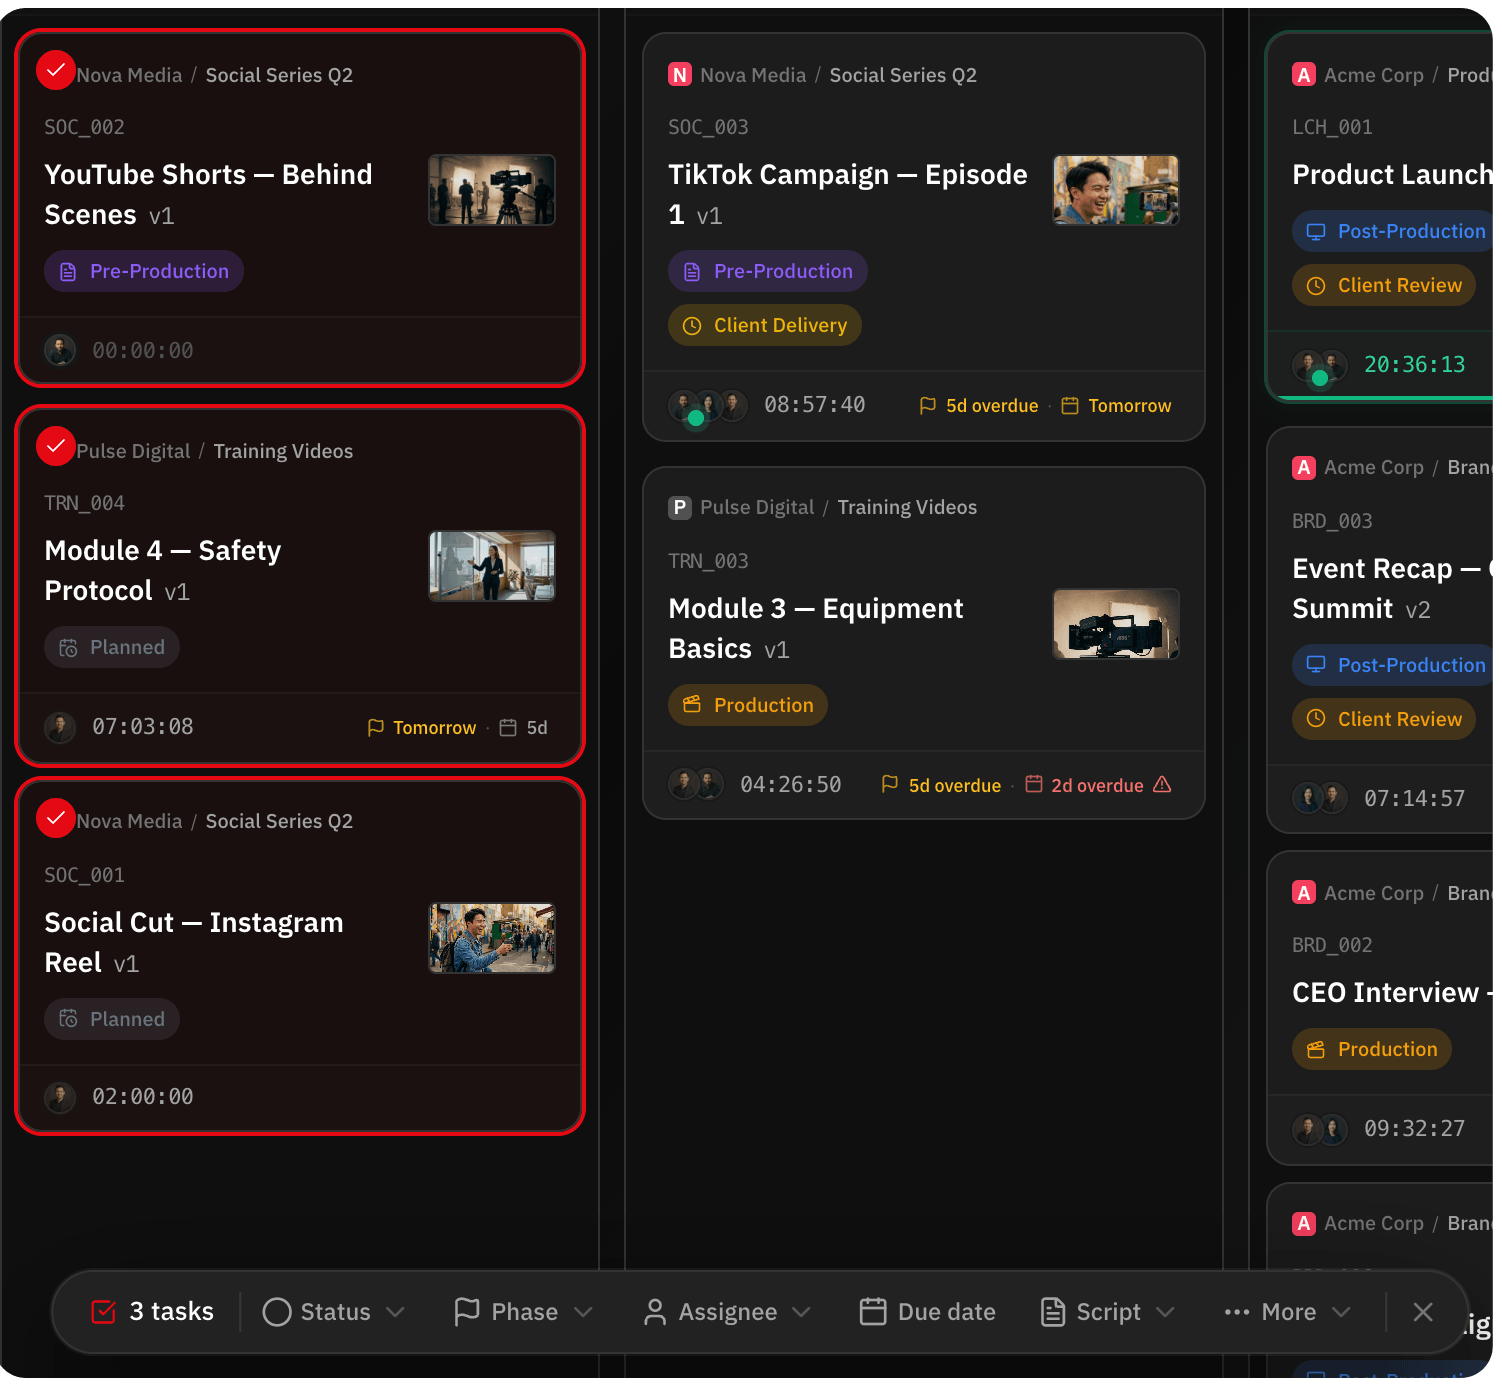
Task: Click the Planned tag on Social Cut card
Action: (112, 1019)
